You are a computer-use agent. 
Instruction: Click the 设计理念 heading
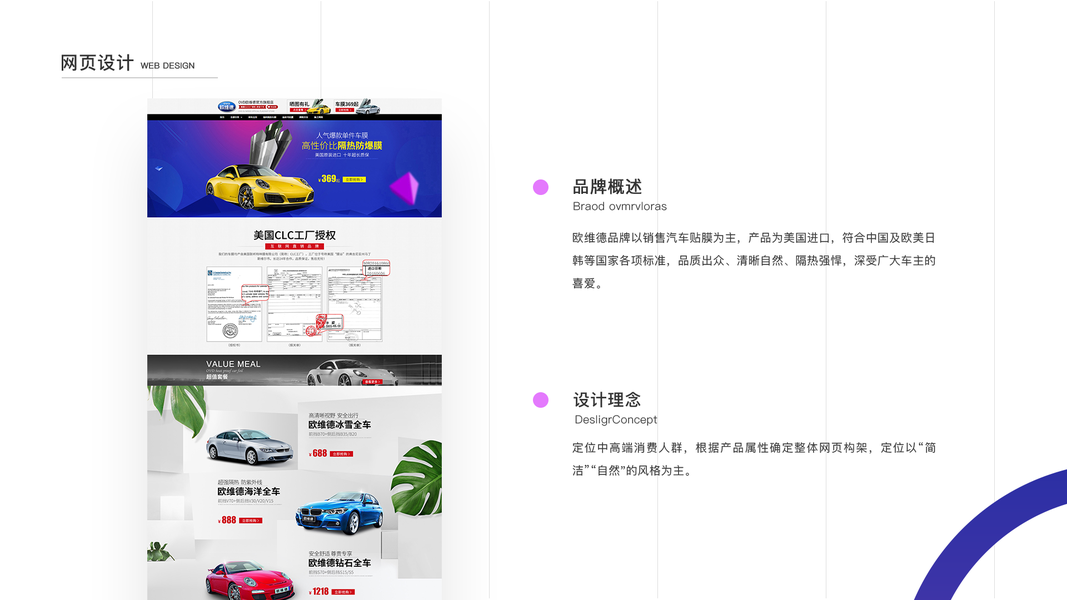tap(607, 399)
